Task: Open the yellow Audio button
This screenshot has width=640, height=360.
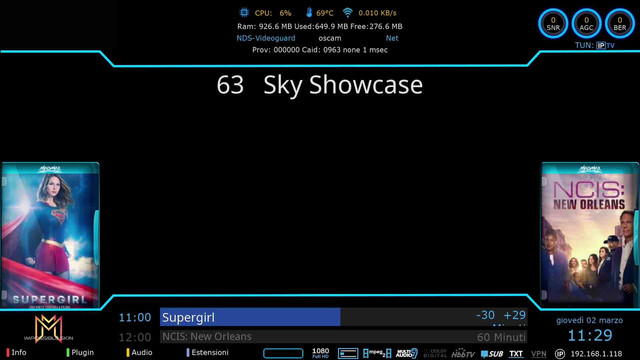Action: 139,353
